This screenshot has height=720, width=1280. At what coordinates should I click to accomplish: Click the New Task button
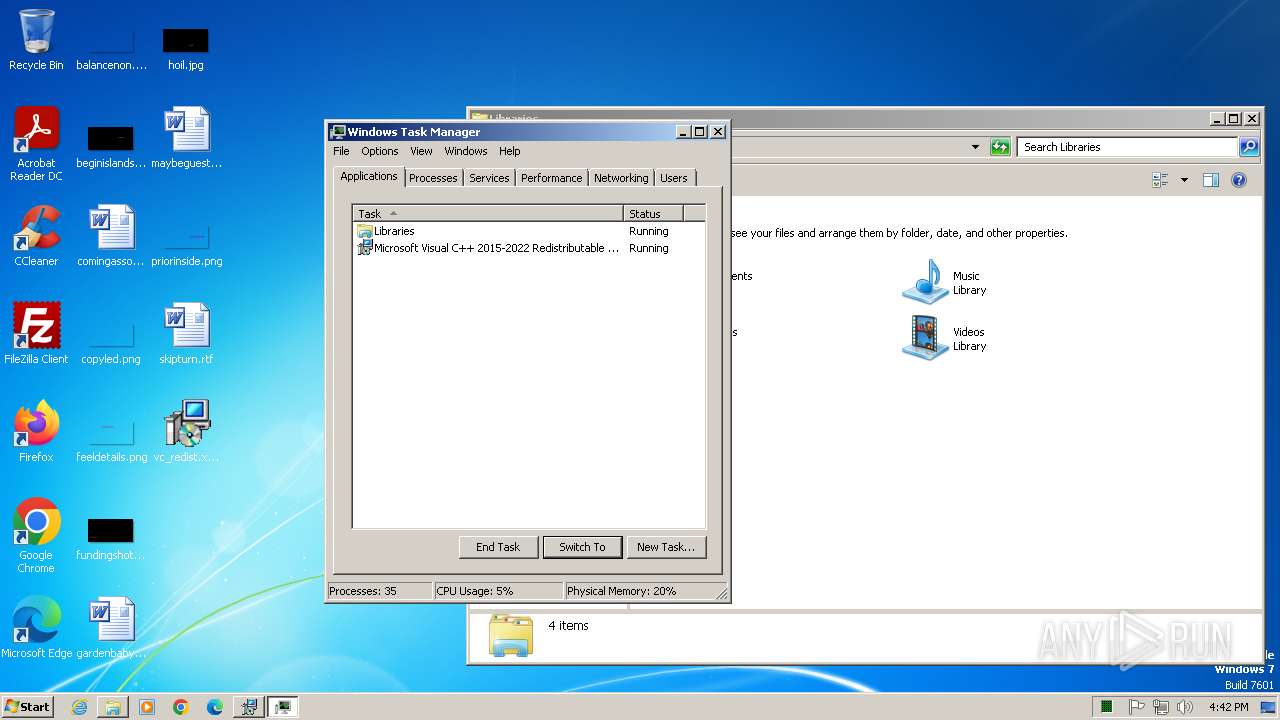pyautogui.click(x=666, y=547)
